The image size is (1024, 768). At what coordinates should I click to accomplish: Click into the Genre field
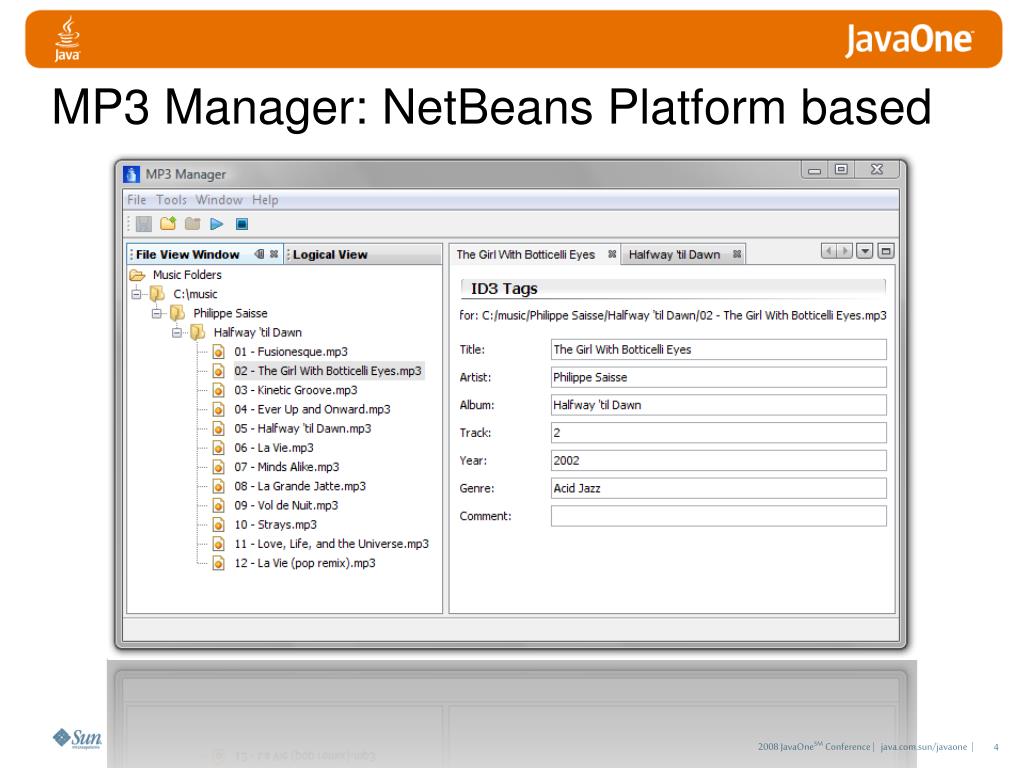point(718,488)
